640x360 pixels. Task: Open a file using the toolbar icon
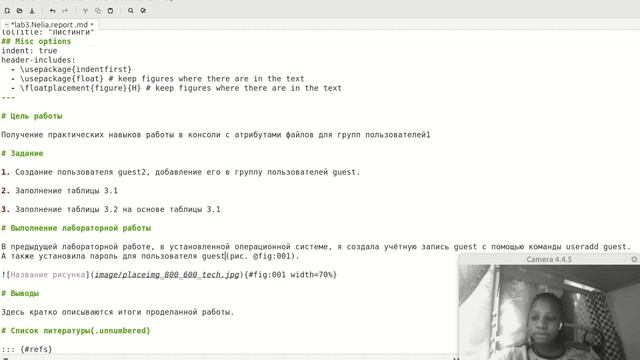20,11
